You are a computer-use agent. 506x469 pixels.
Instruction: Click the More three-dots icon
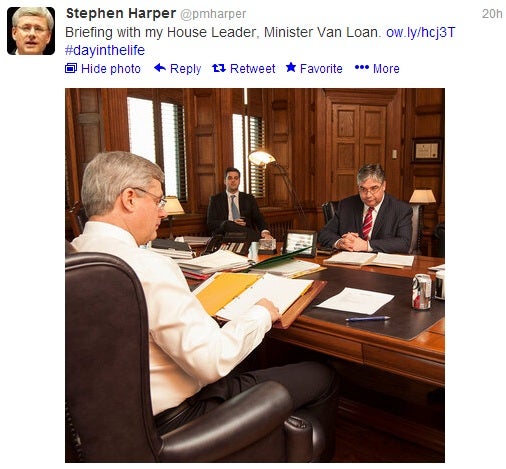click(x=362, y=68)
